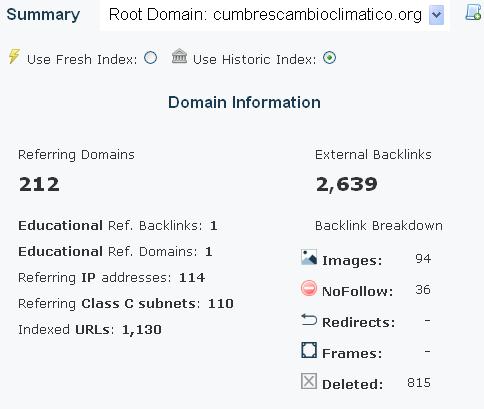Click the Frames square icon
The width and height of the screenshot is (484, 409).
(309, 350)
